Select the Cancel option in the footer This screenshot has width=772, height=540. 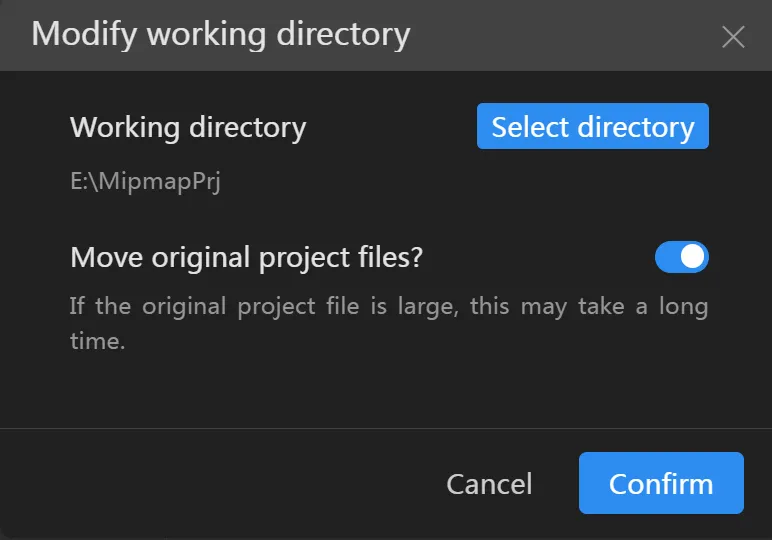pos(489,484)
